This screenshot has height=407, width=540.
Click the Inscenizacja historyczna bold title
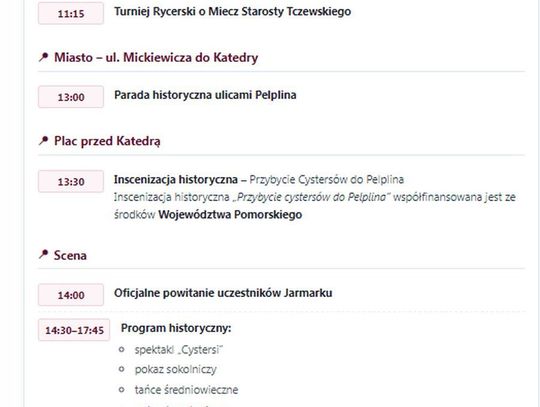point(176,179)
